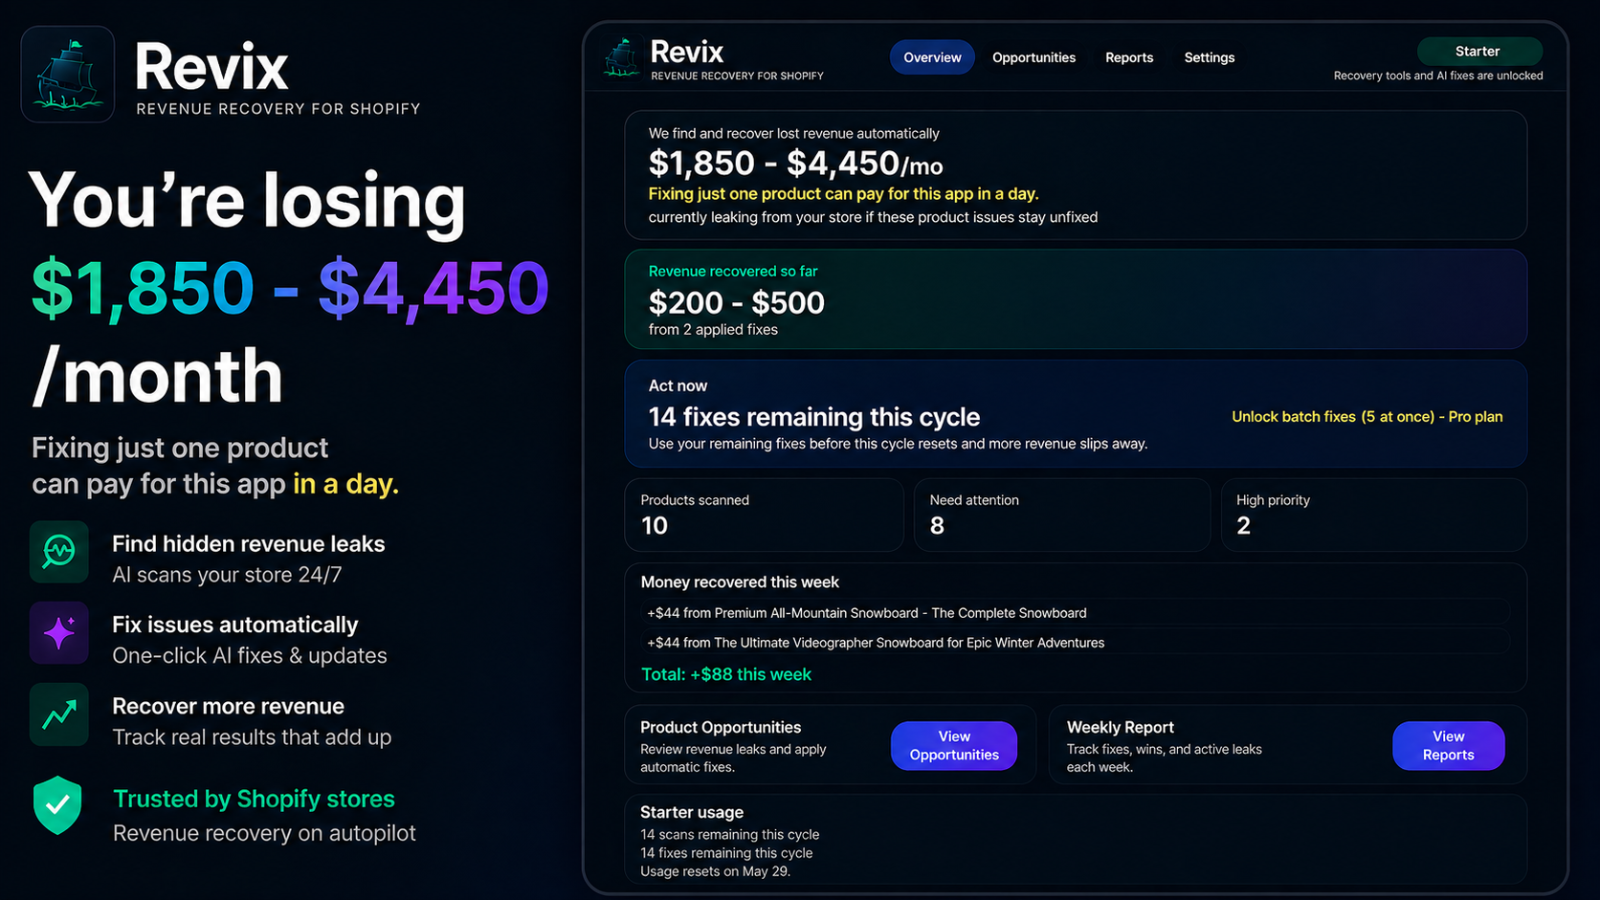Click the Ultimate Videographer Snowboard recovery row
Screen dimensions: 1600x900
click(x=1075, y=643)
